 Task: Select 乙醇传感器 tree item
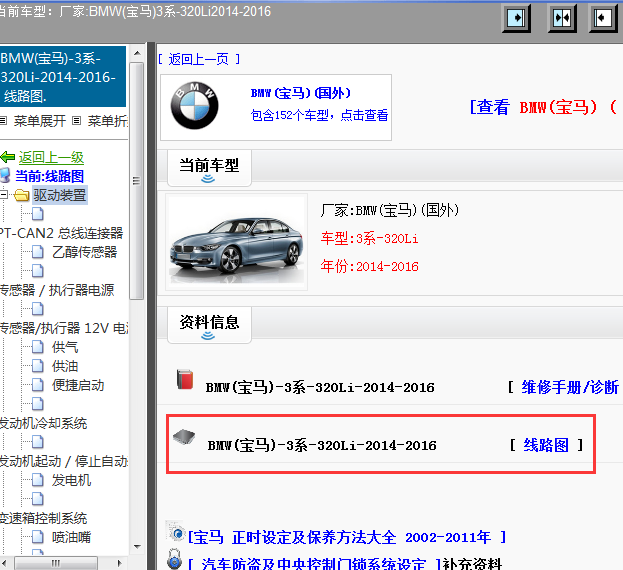[x=85, y=252]
